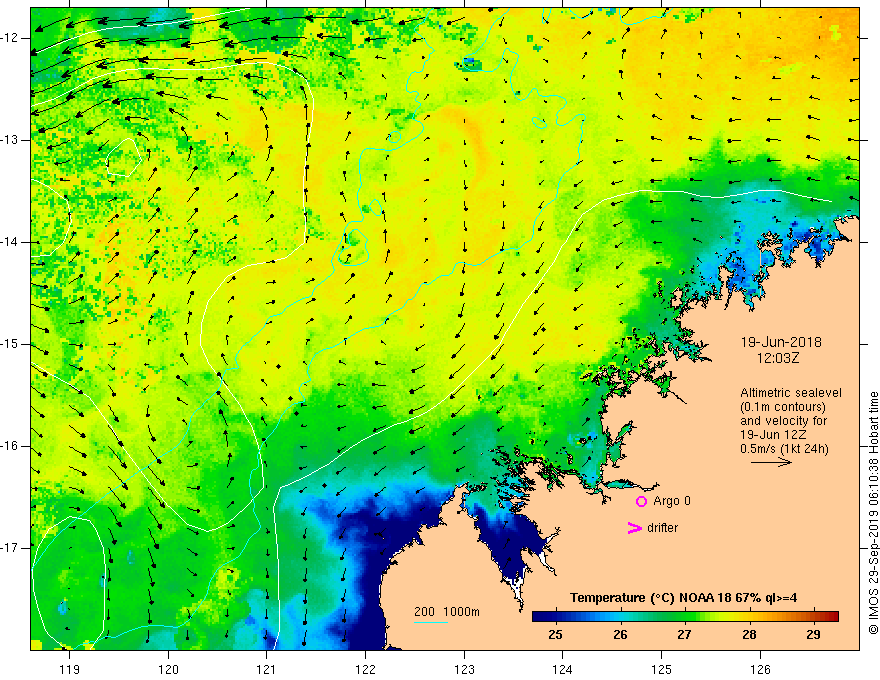Click longitude axis label 119
Viewport: 880px width, 680px height.
[70, 669]
